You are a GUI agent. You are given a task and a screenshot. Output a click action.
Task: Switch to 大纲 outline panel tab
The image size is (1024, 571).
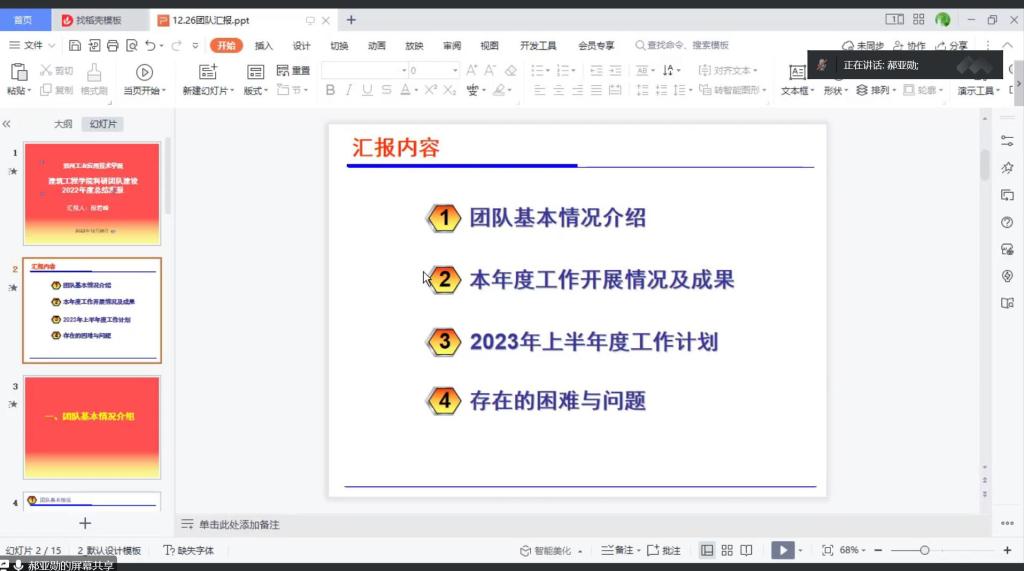63,123
